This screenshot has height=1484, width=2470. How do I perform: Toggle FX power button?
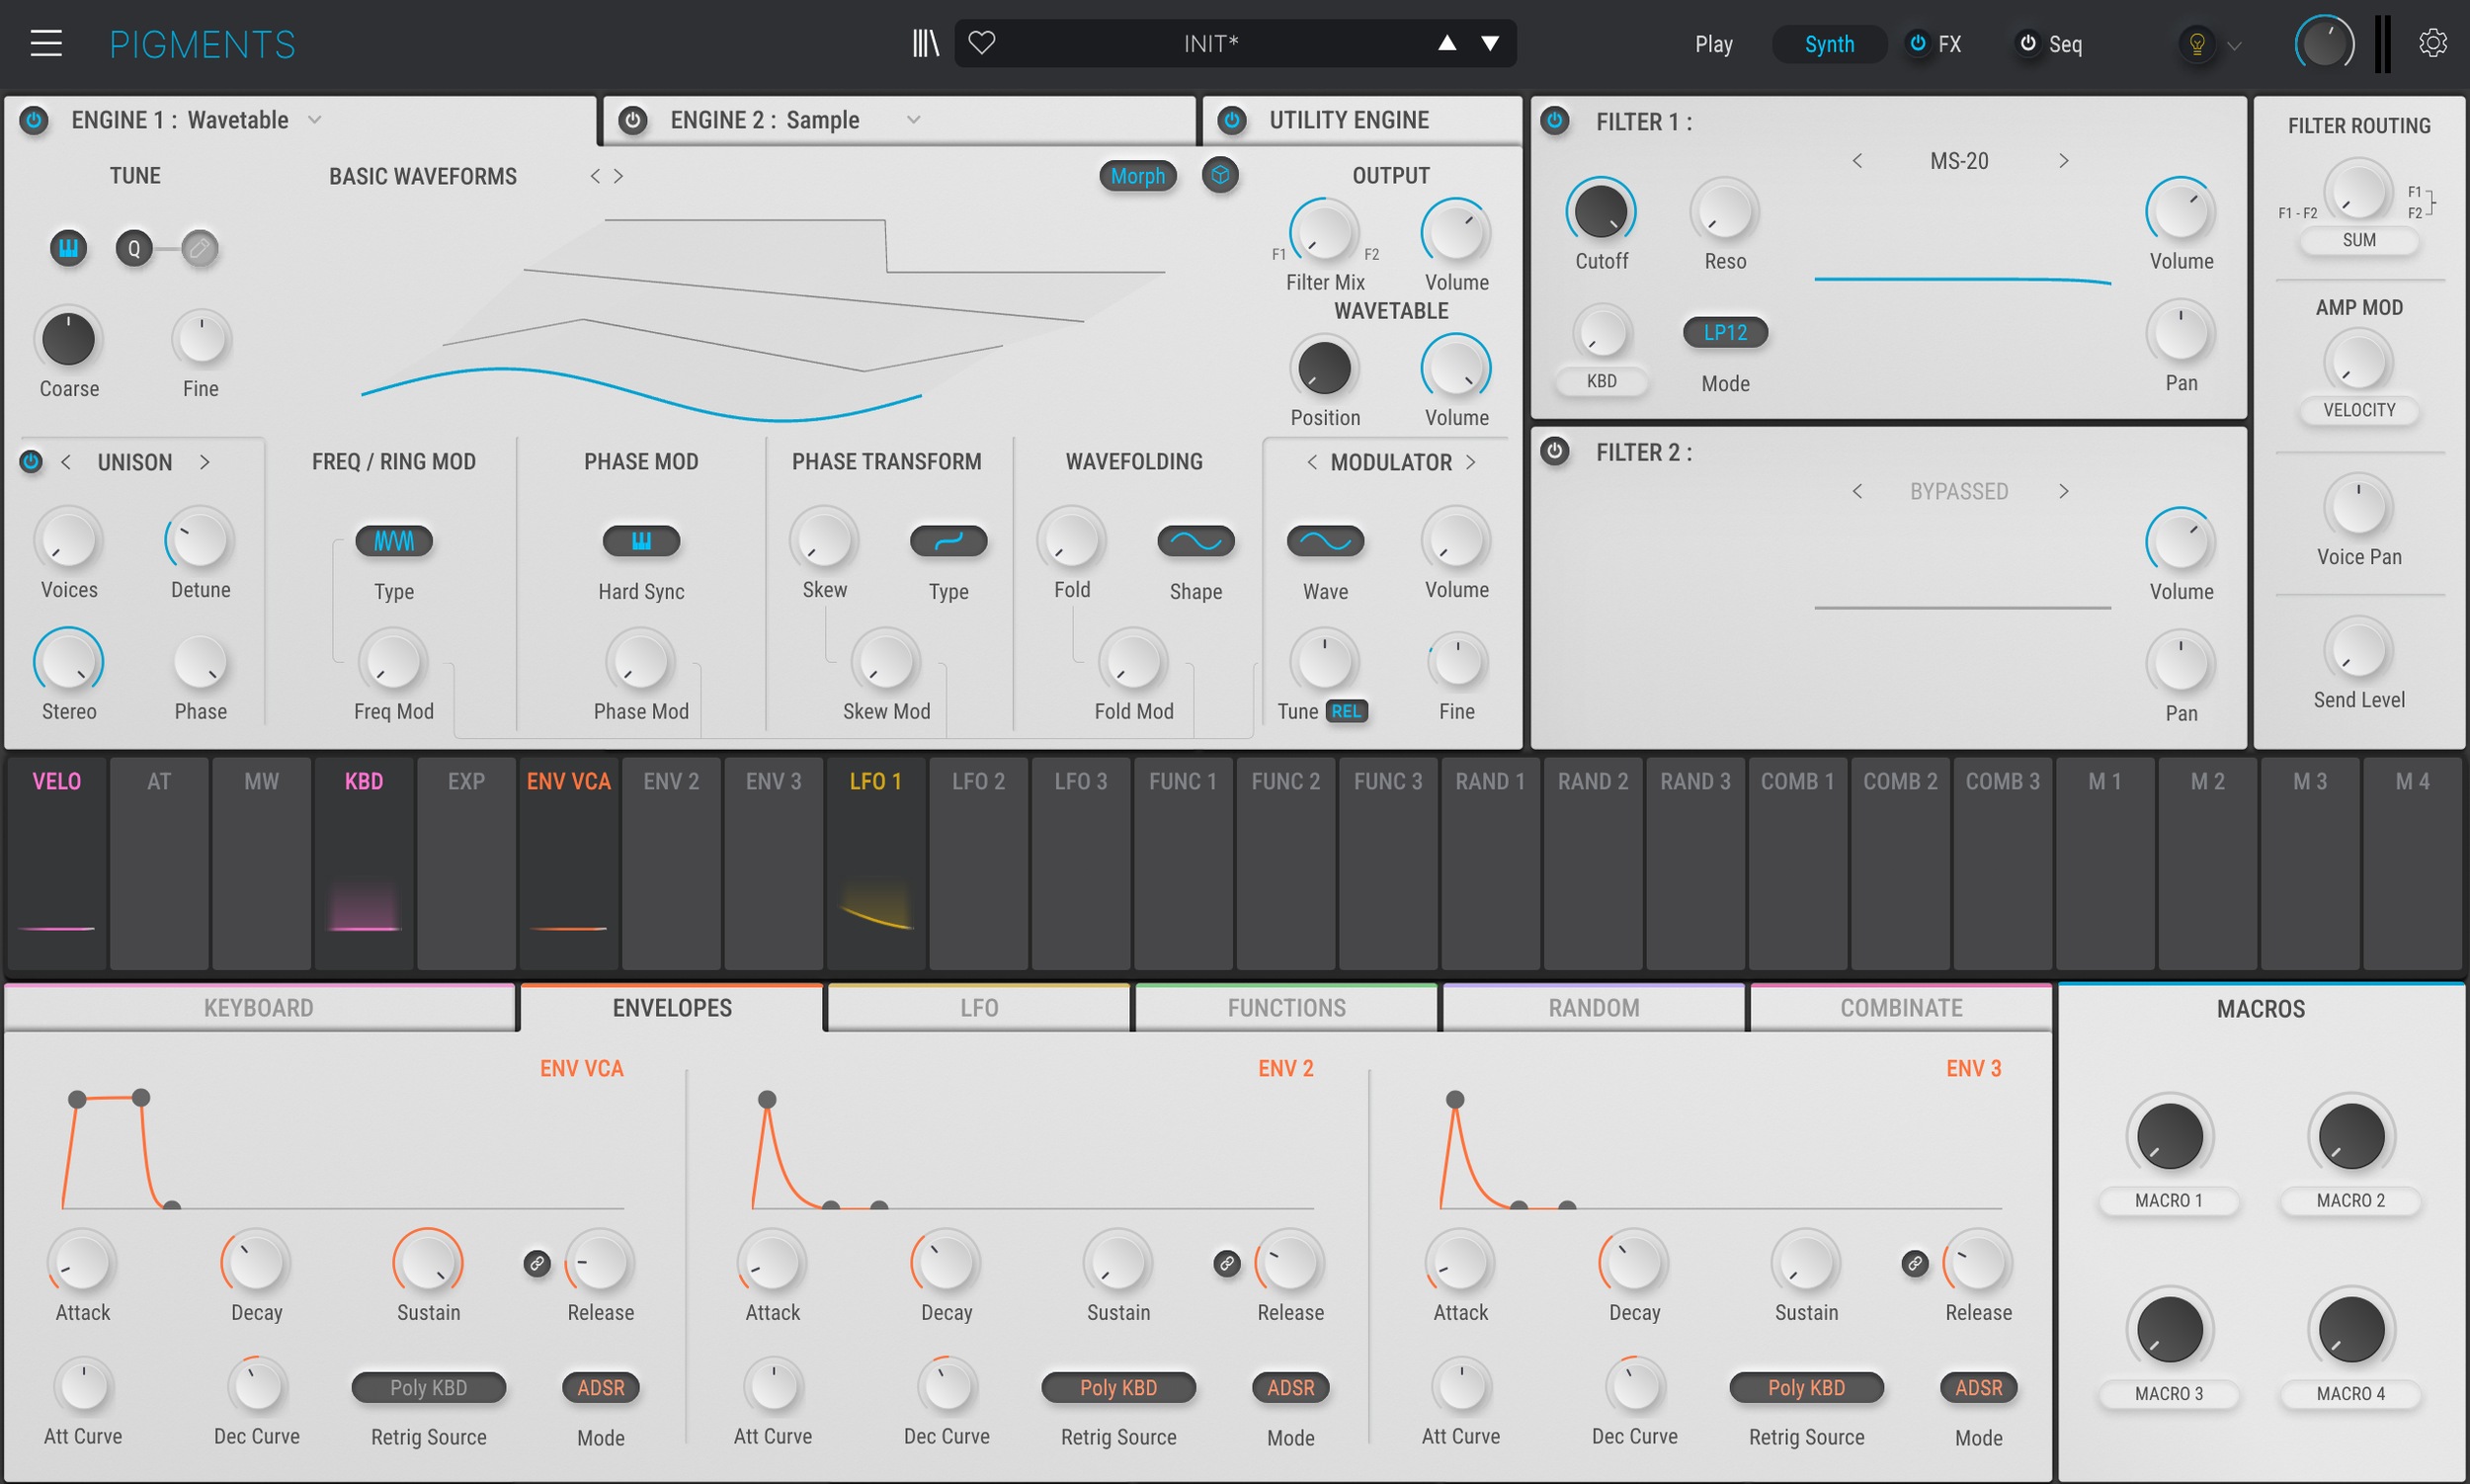click(x=1918, y=43)
